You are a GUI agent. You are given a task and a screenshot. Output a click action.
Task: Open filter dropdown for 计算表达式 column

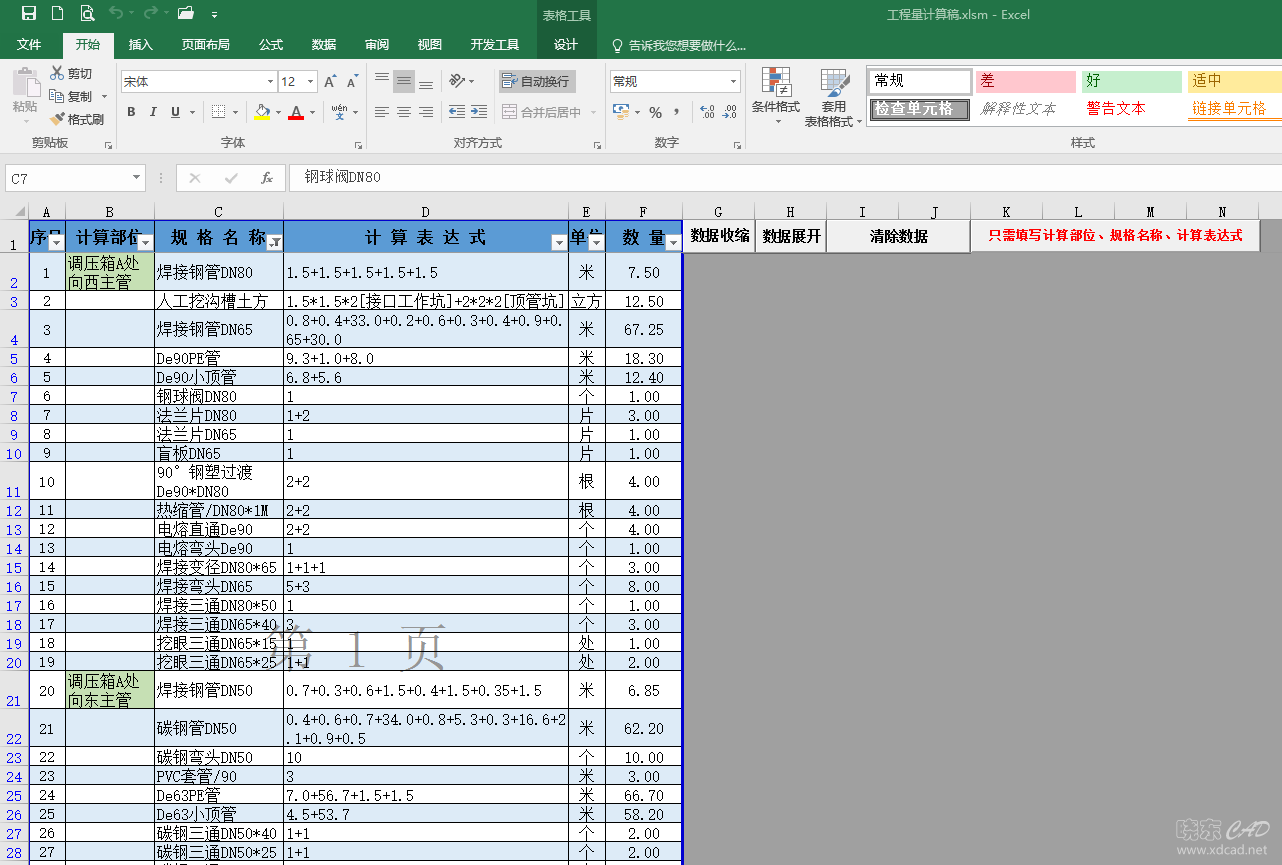[559, 243]
